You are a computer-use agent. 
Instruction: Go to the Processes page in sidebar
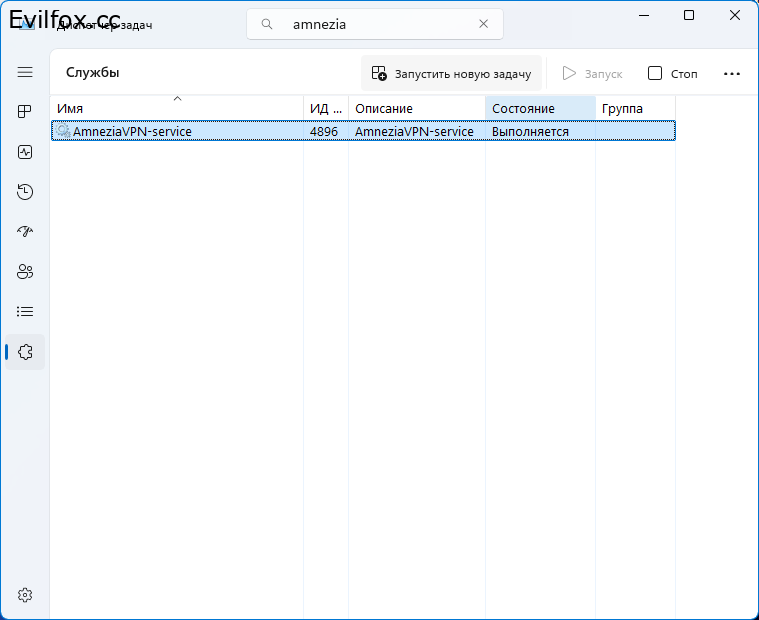25,112
